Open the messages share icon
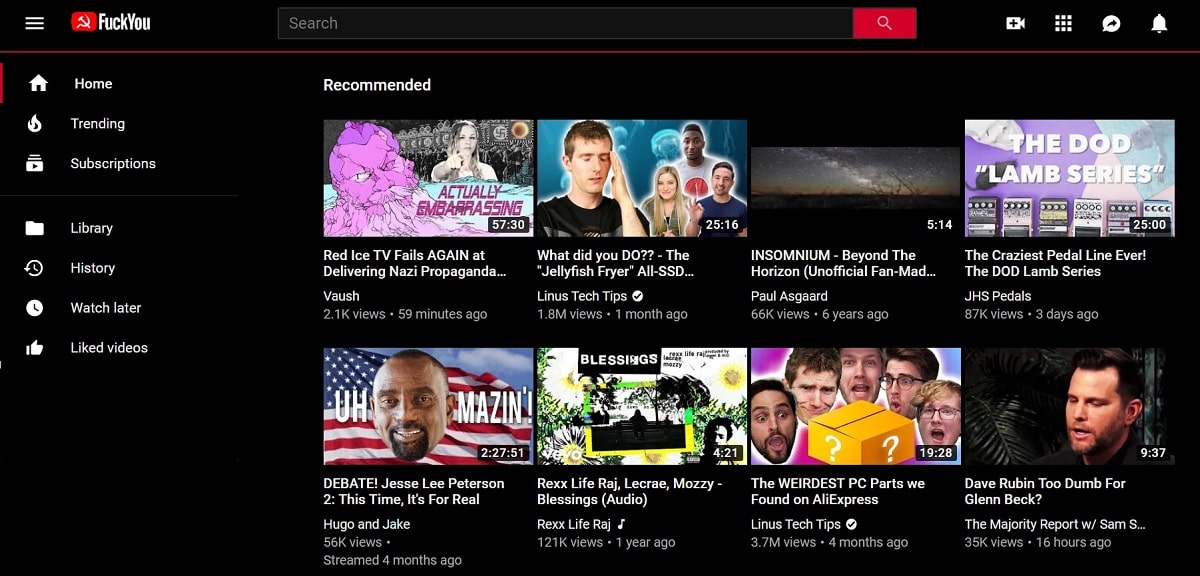 [x=1111, y=23]
